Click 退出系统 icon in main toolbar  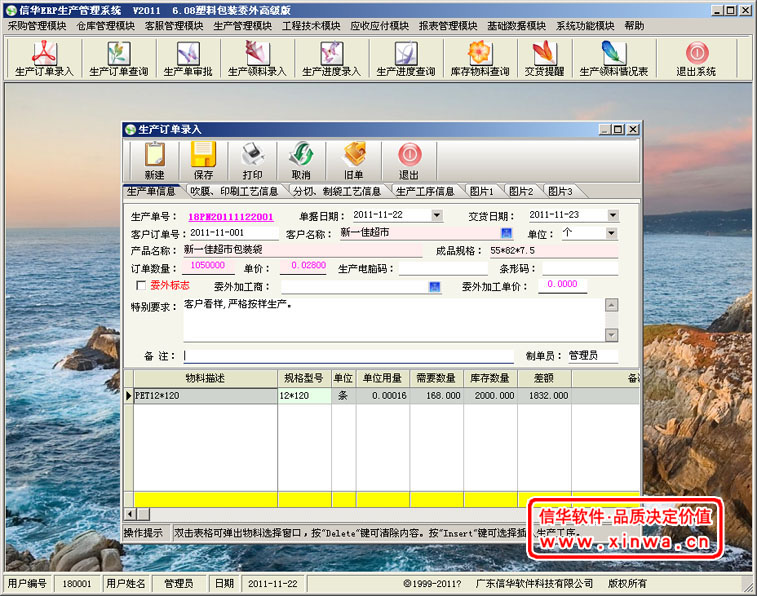click(x=696, y=59)
